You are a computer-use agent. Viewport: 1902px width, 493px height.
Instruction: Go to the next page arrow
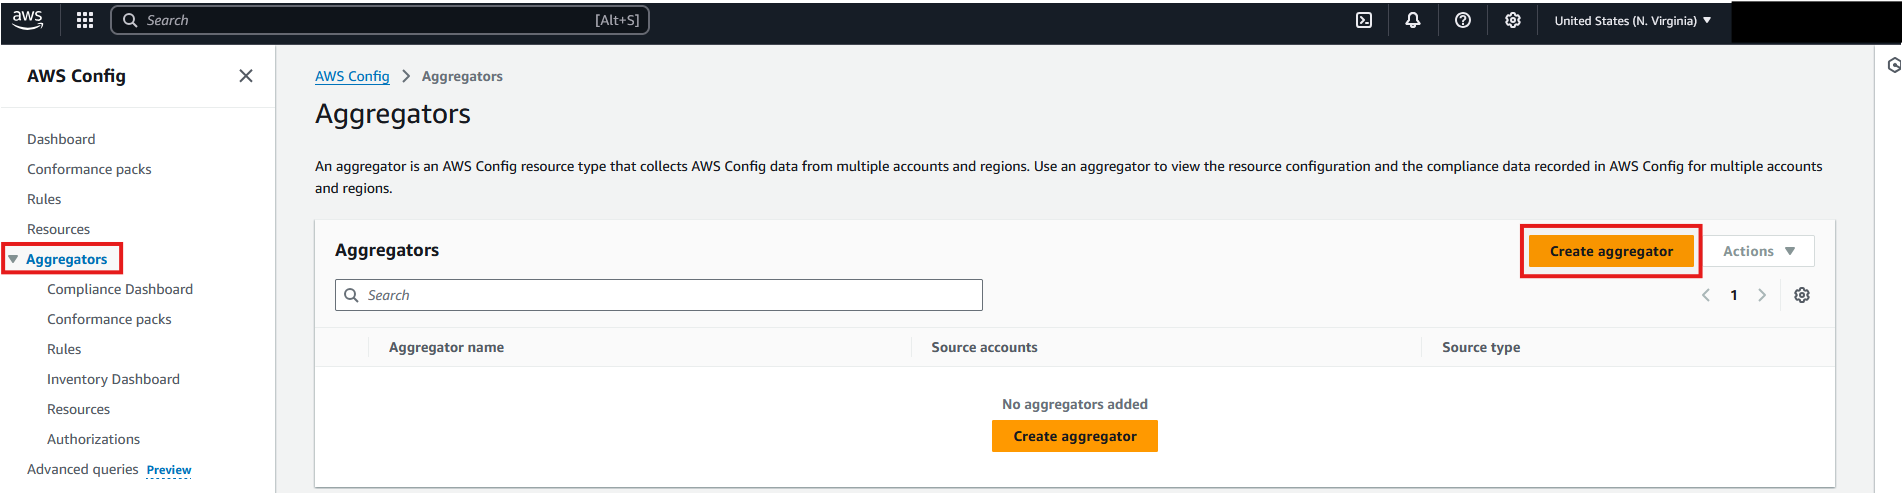1762,295
